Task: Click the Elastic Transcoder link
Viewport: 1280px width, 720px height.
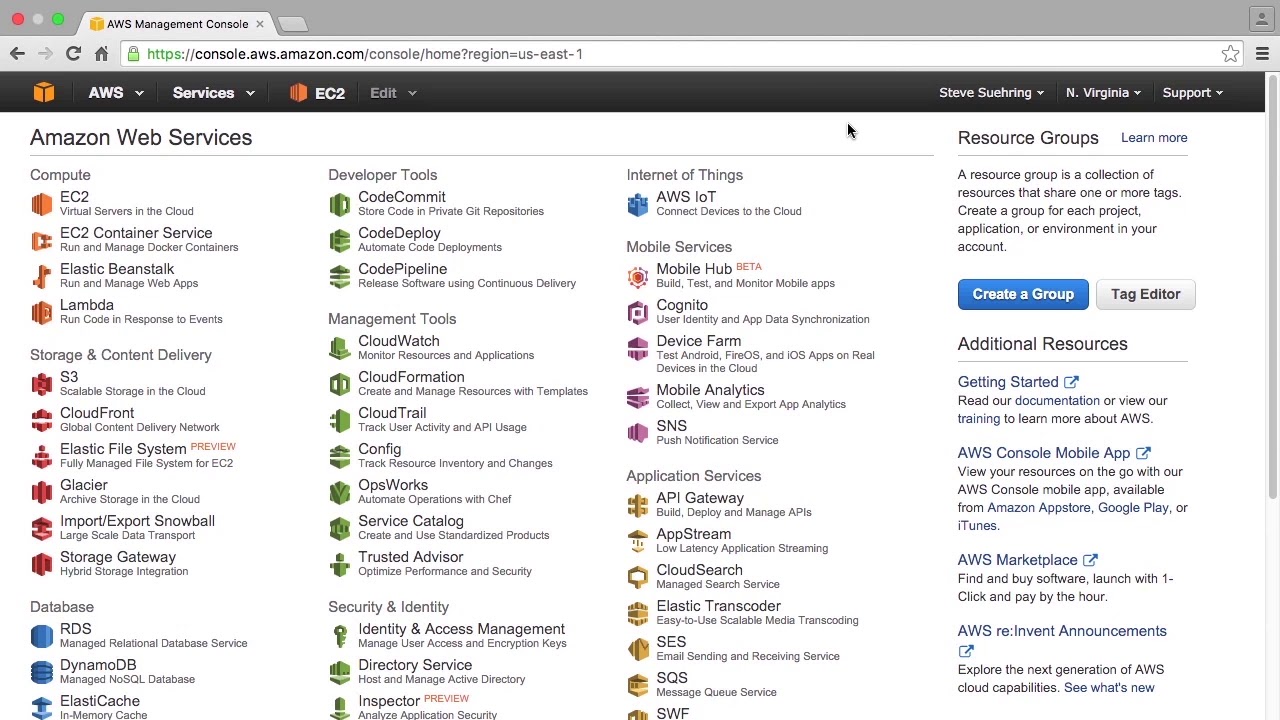Action: [718, 606]
